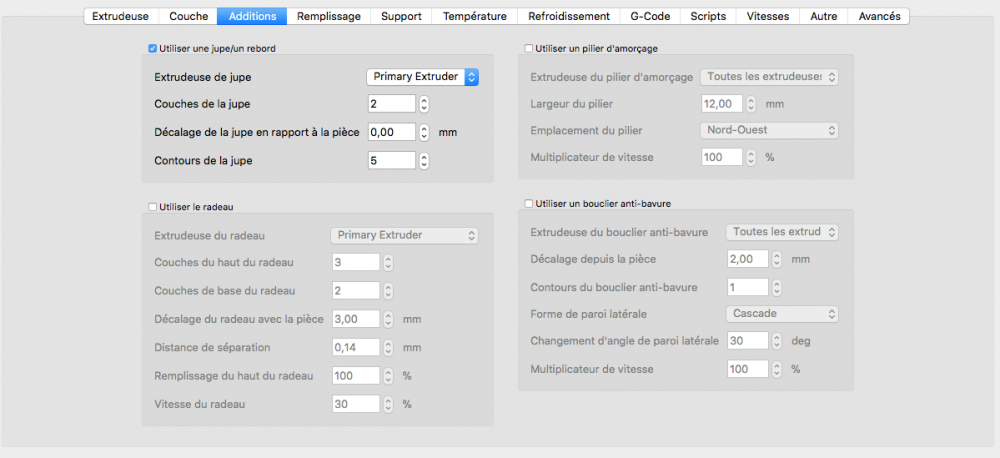The image size is (1000, 458).
Task: Open the Extrudeuse tab
Action: point(118,16)
